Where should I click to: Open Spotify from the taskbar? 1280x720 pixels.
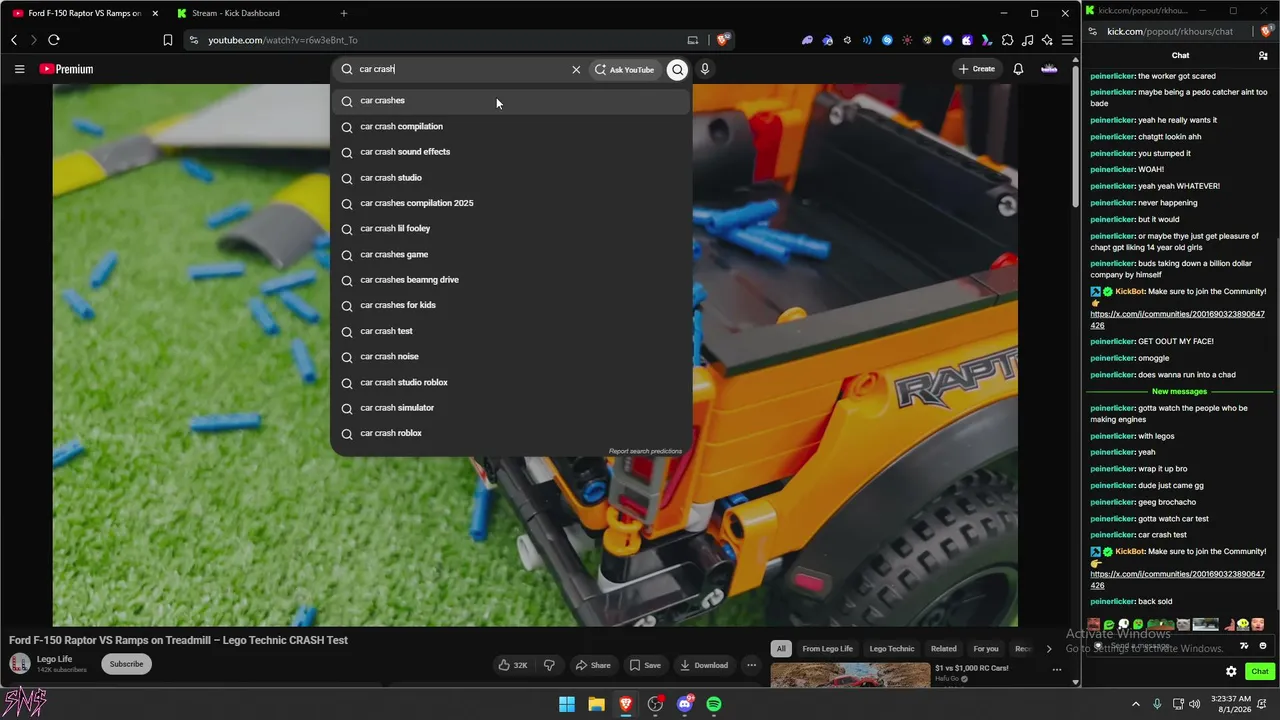pos(714,704)
